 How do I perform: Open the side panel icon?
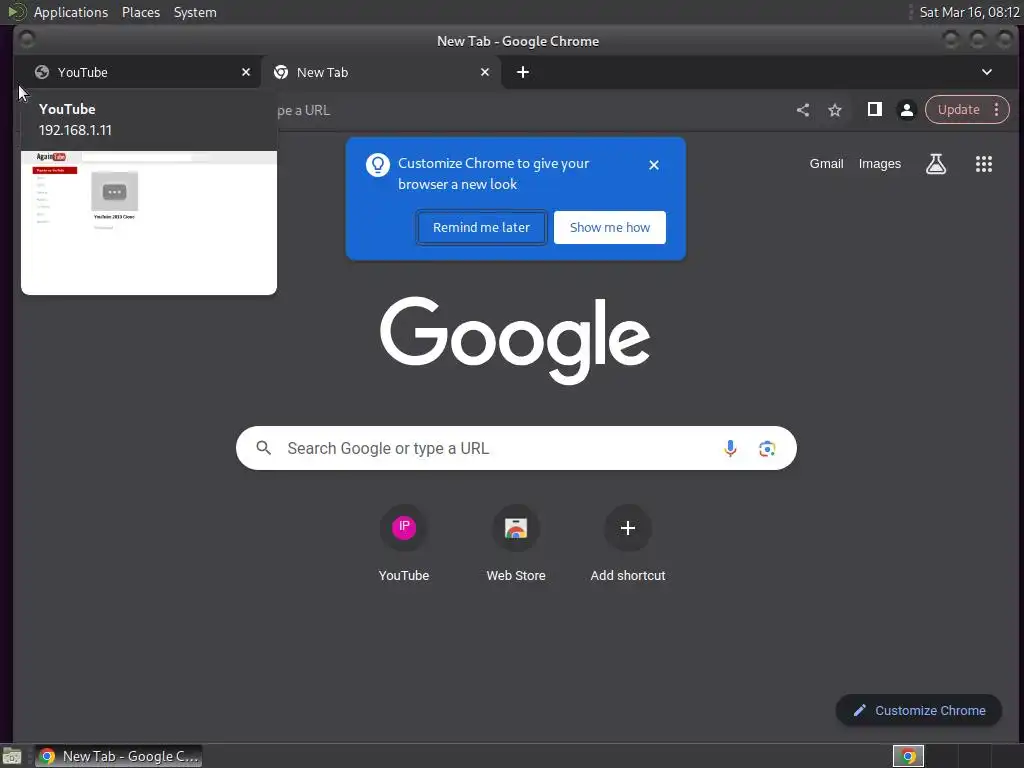pyautogui.click(x=874, y=110)
